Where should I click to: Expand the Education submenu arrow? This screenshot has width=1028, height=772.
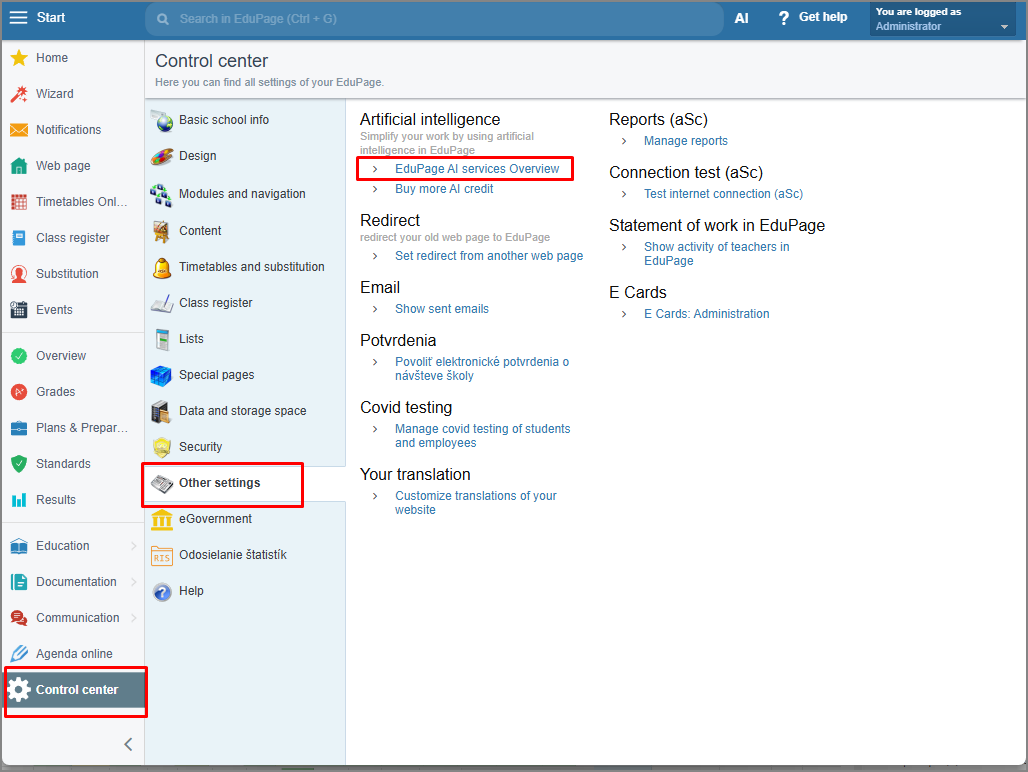[x=134, y=546]
